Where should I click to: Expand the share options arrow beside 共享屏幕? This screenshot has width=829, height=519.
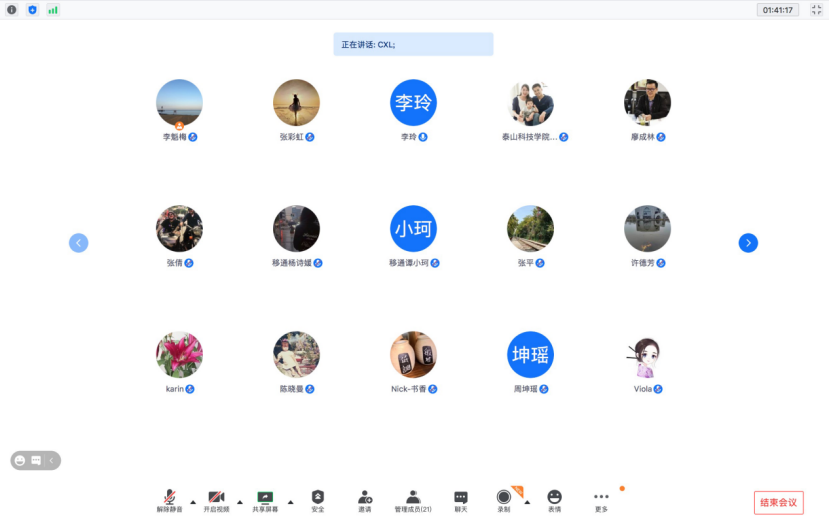(x=290, y=502)
